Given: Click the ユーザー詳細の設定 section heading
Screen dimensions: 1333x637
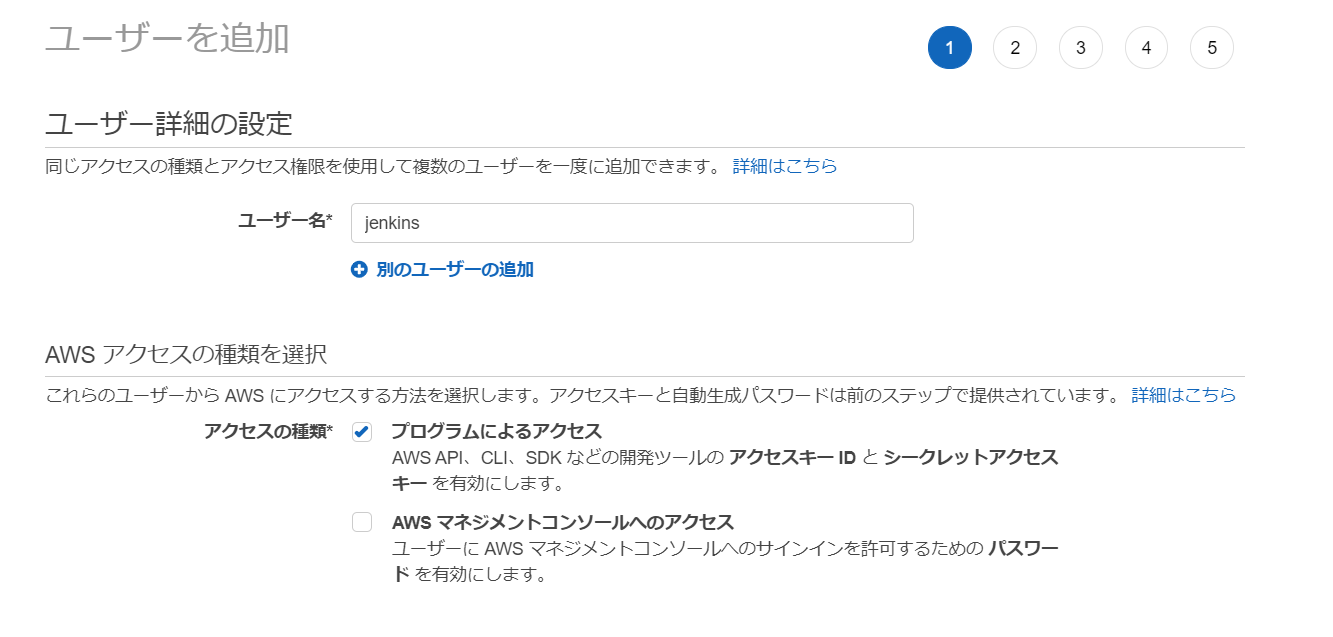Looking at the screenshot, I should (169, 124).
